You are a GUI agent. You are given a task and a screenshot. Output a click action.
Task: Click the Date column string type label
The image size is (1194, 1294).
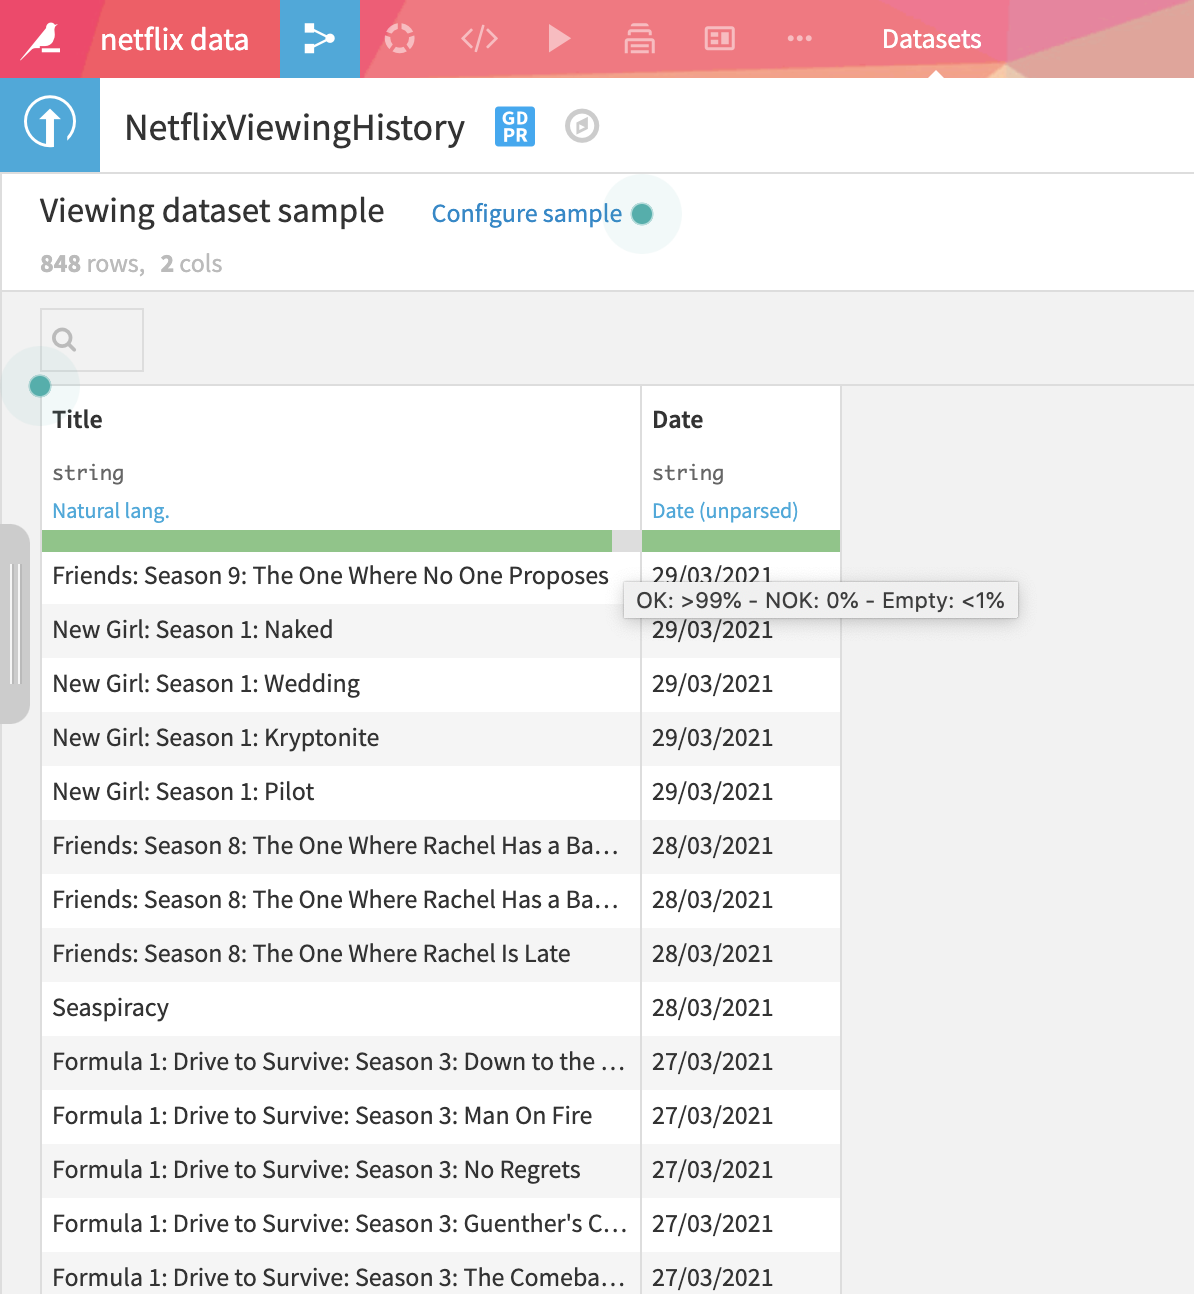coord(688,472)
